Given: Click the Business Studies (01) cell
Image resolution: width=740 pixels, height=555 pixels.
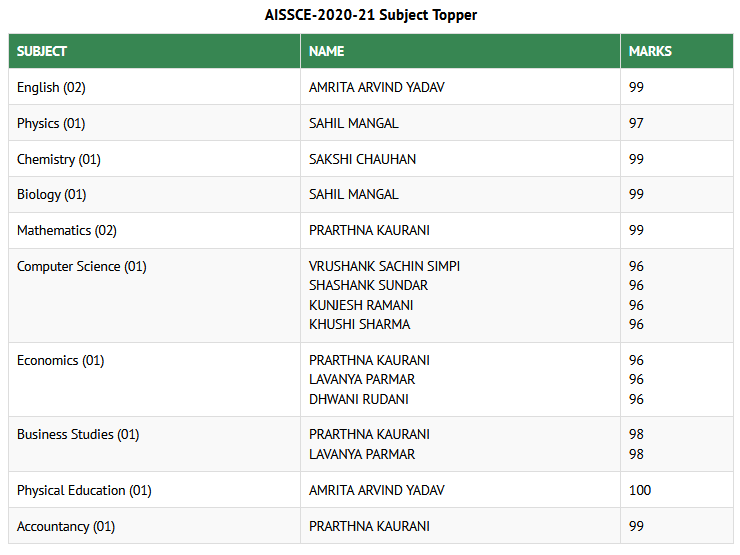Looking at the screenshot, I should [x=78, y=434].
